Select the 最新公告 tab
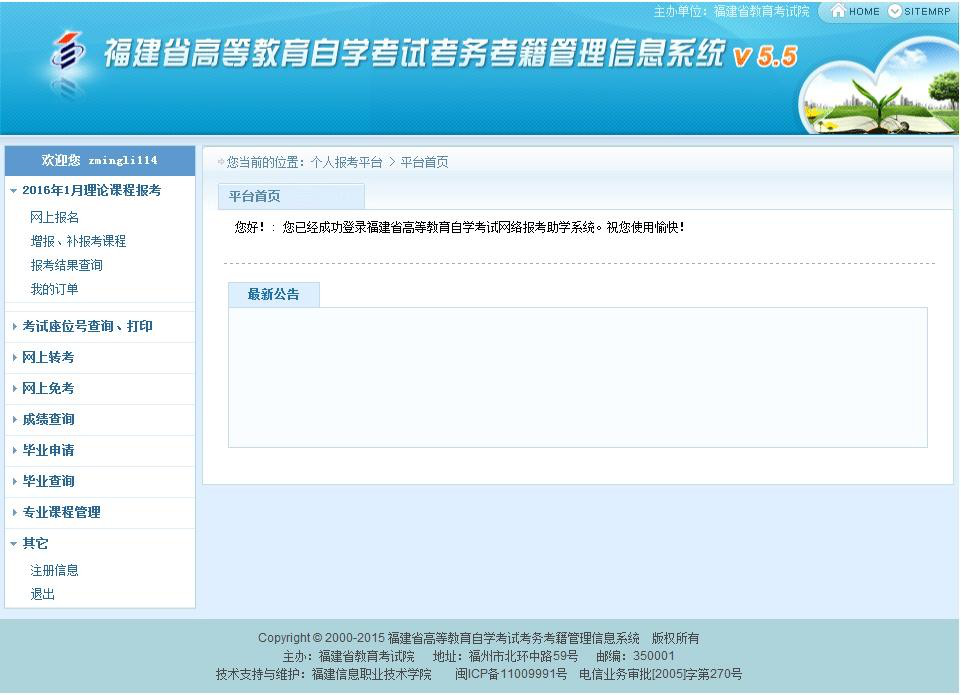This screenshot has width=961, height=695. 273,295
